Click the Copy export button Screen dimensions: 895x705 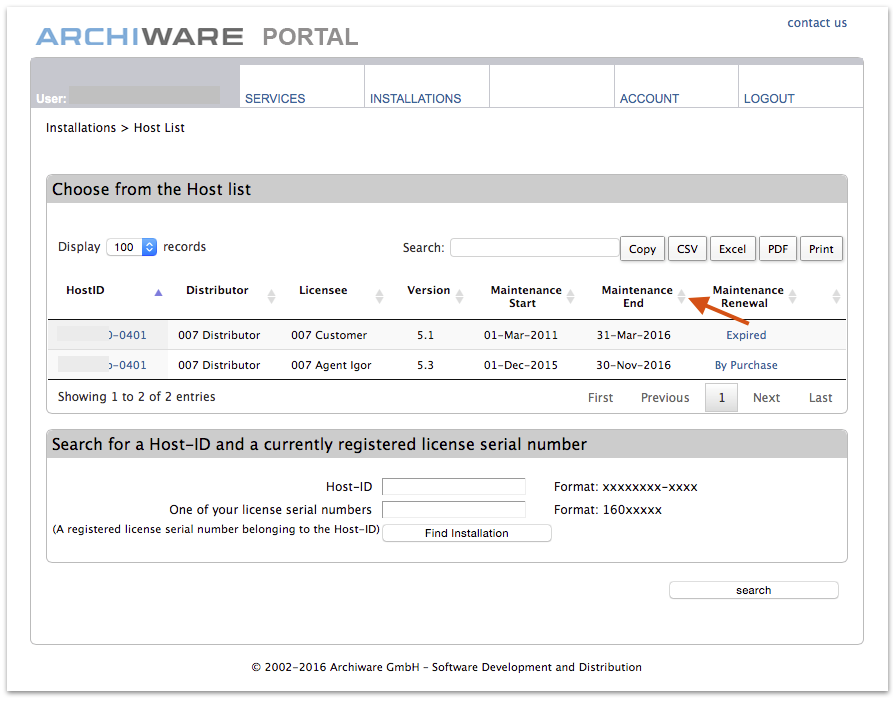coord(642,249)
